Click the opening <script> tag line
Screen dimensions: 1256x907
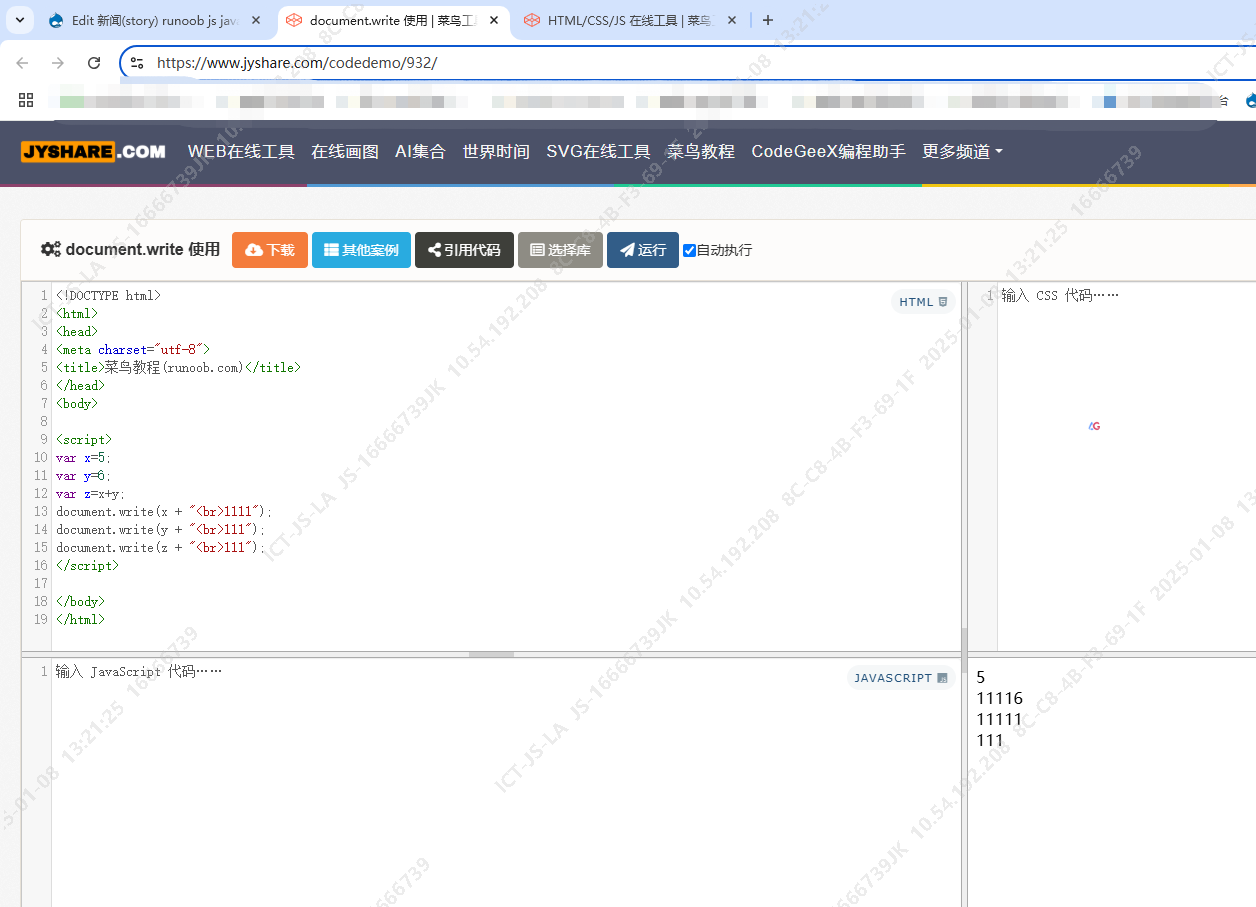coord(84,440)
